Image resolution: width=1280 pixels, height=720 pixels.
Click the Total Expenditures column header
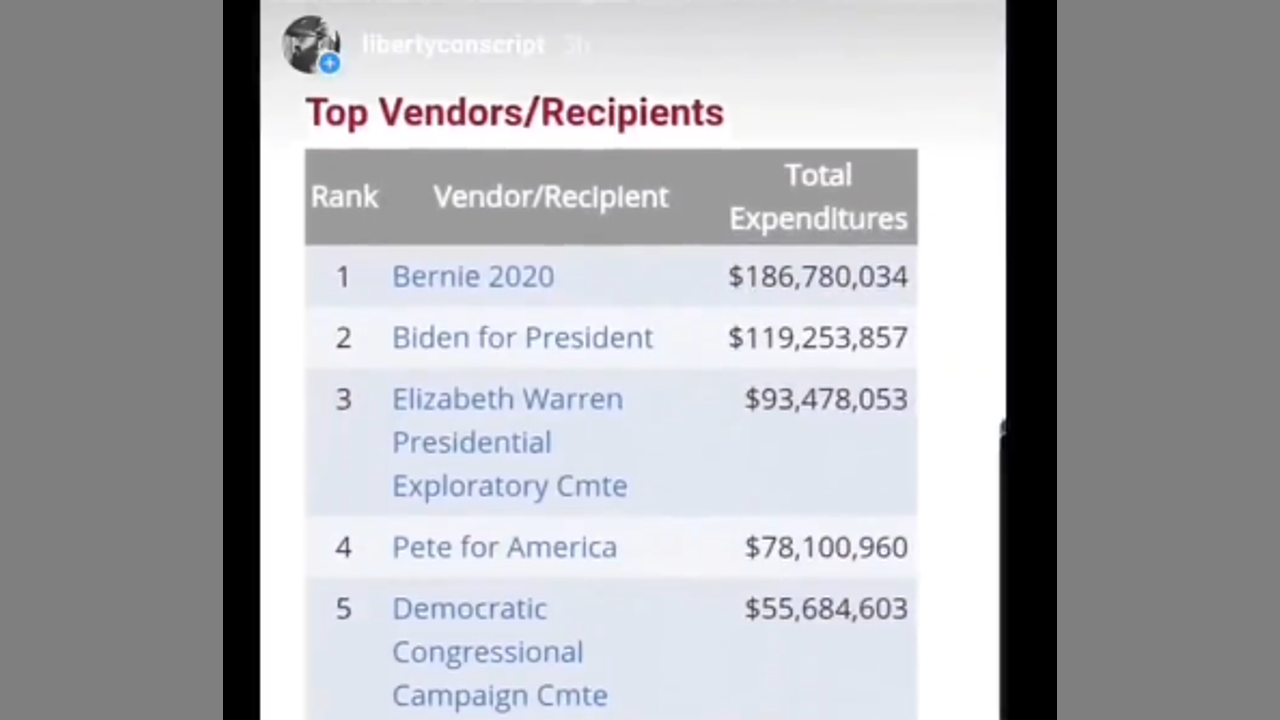point(818,197)
